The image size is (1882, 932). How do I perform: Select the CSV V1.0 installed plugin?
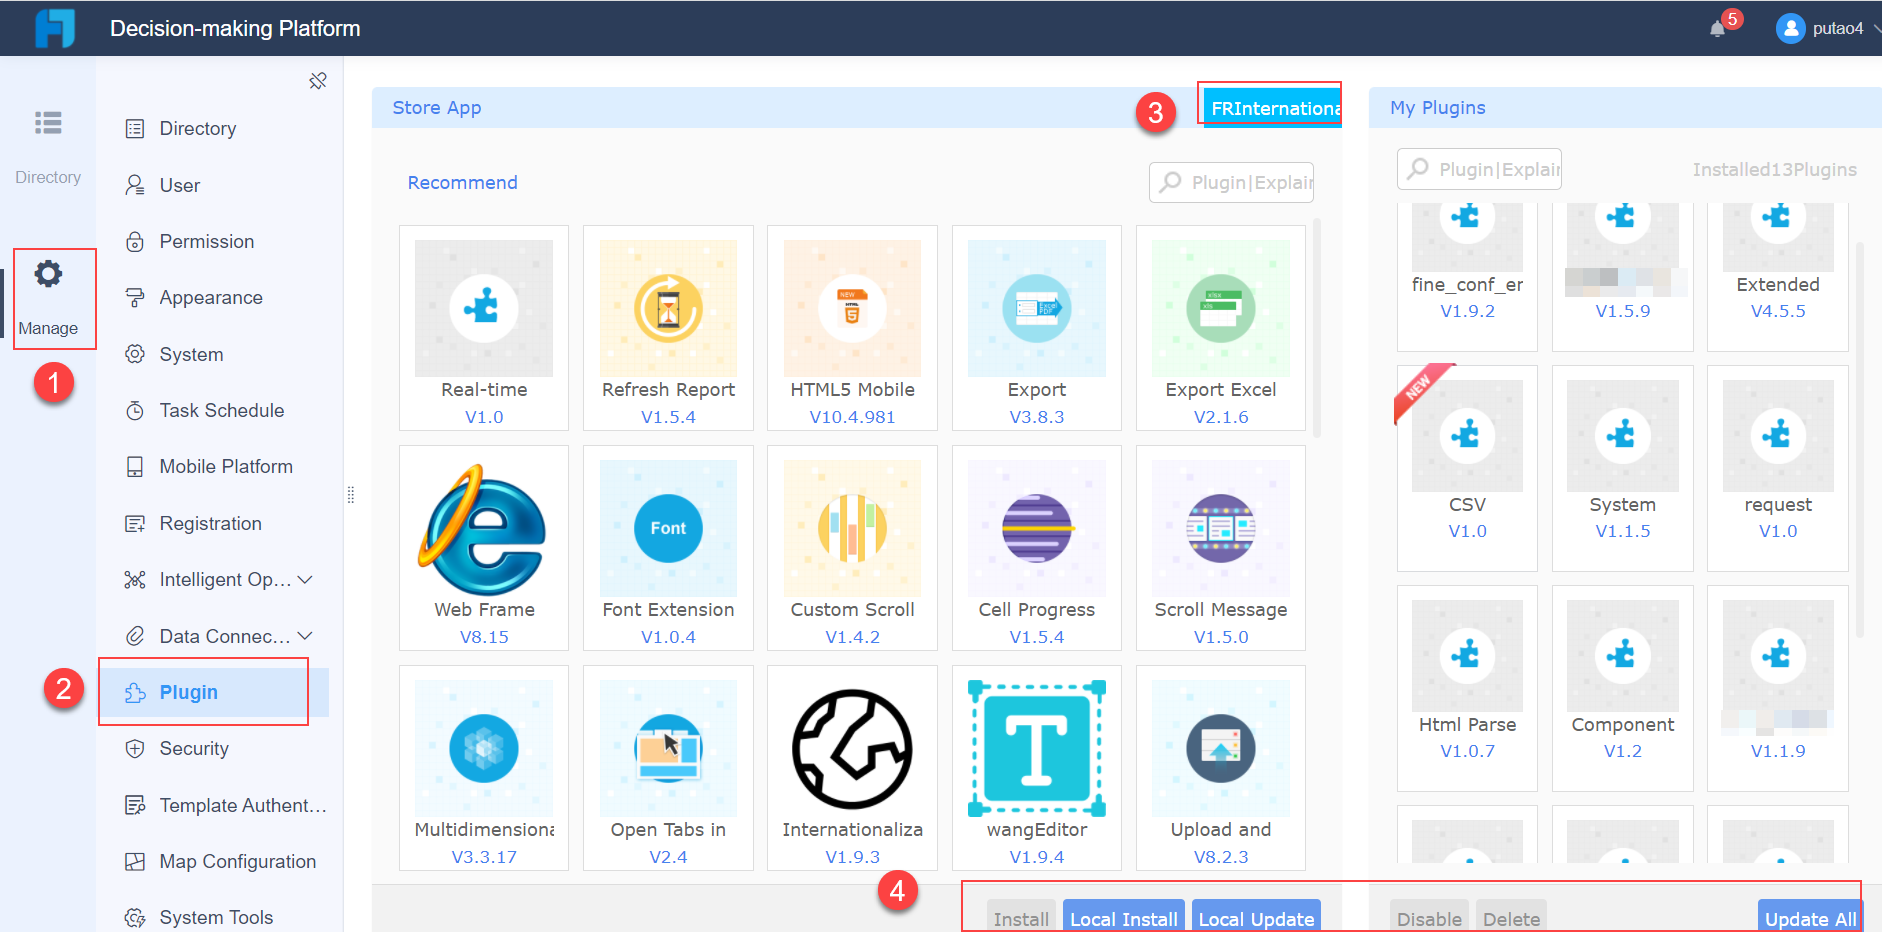(1467, 468)
